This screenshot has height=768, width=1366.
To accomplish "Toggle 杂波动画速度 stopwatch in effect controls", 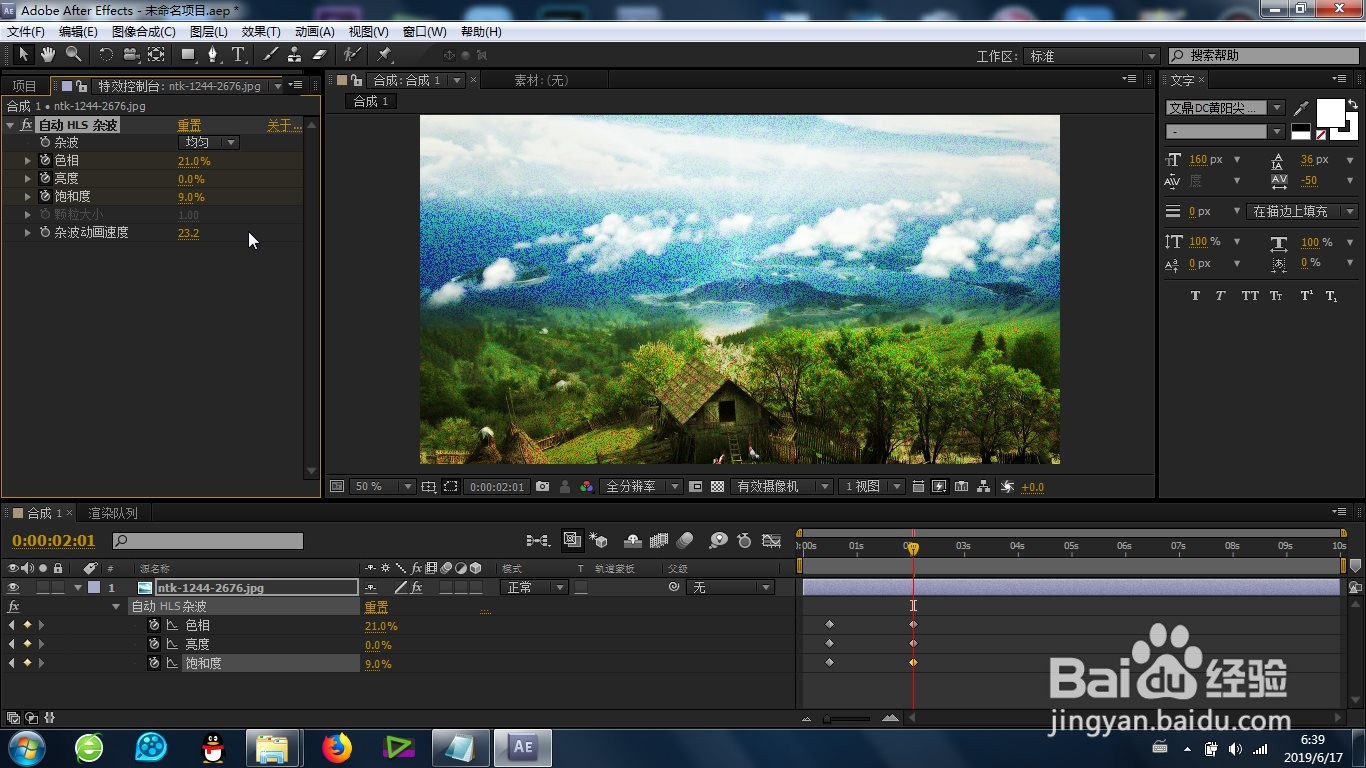I will click(45, 232).
